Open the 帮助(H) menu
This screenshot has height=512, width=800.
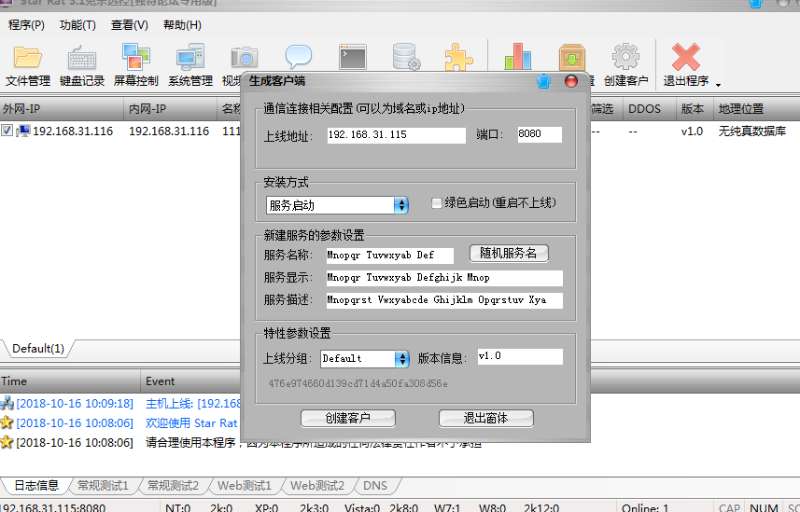click(182, 25)
